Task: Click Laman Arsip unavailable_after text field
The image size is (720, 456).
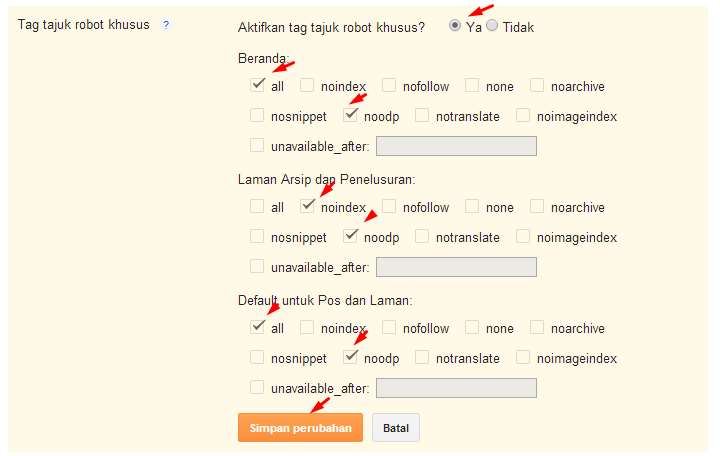Action: 456,267
